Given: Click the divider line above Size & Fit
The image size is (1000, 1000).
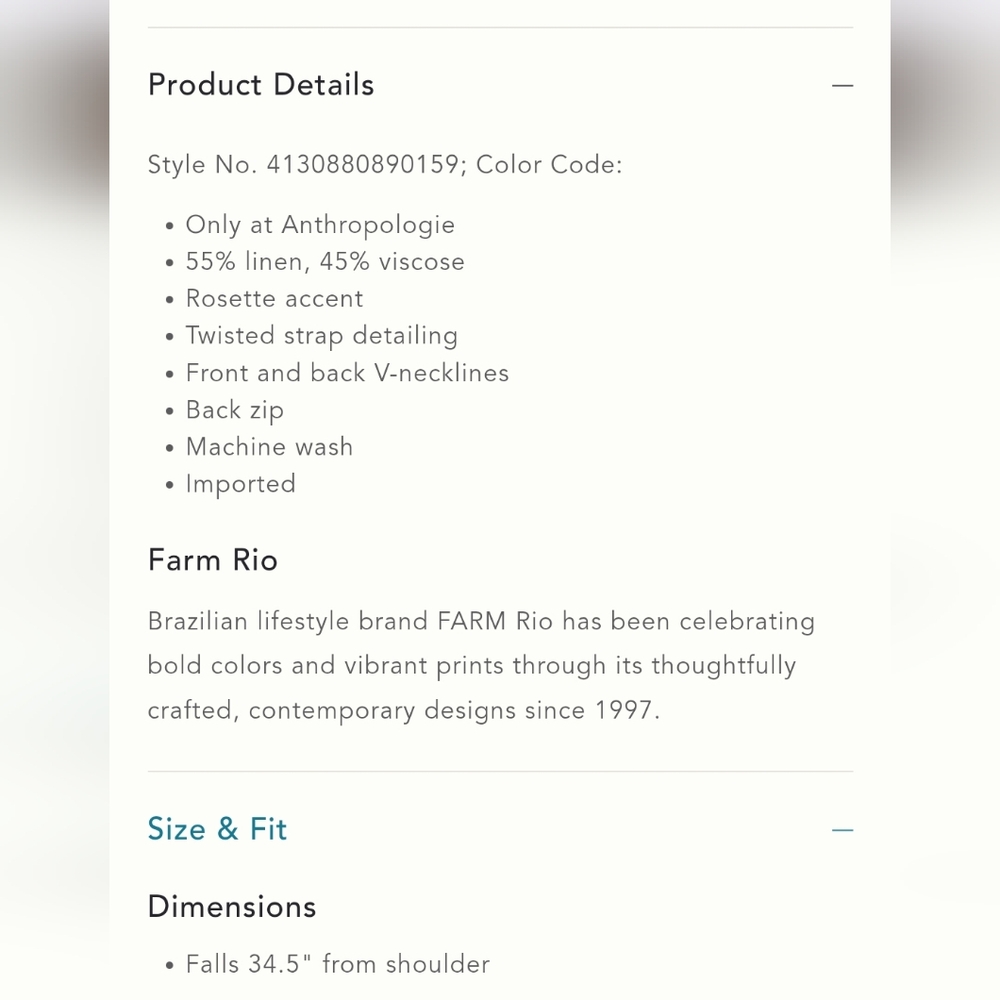Looking at the screenshot, I should point(500,772).
